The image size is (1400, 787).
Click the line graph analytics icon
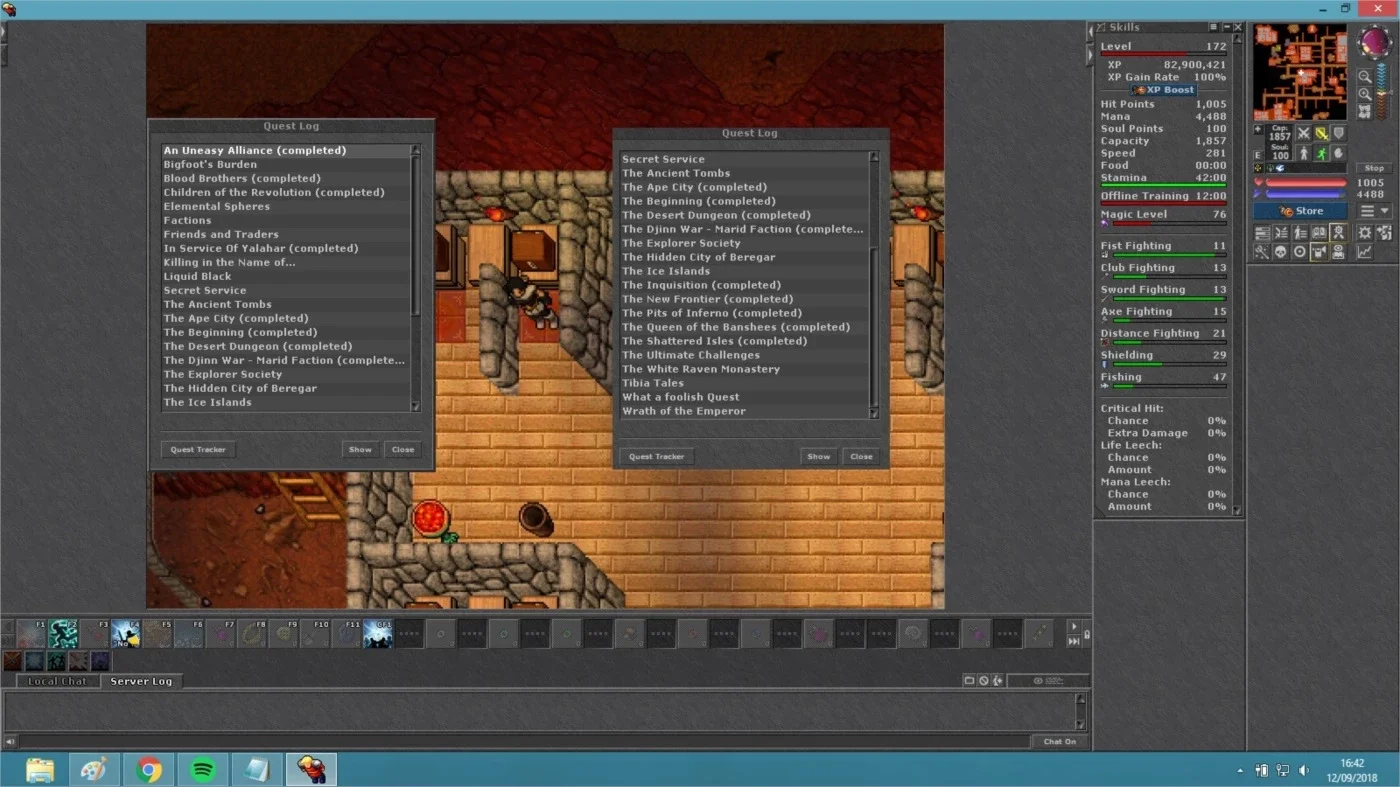click(1364, 252)
